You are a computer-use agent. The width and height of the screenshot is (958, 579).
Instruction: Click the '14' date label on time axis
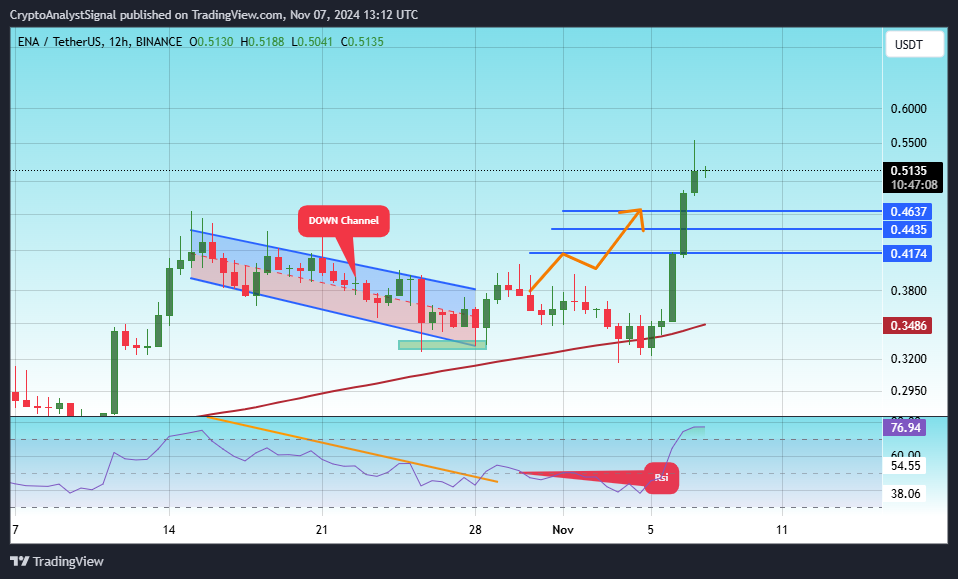click(x=169, y=530)
